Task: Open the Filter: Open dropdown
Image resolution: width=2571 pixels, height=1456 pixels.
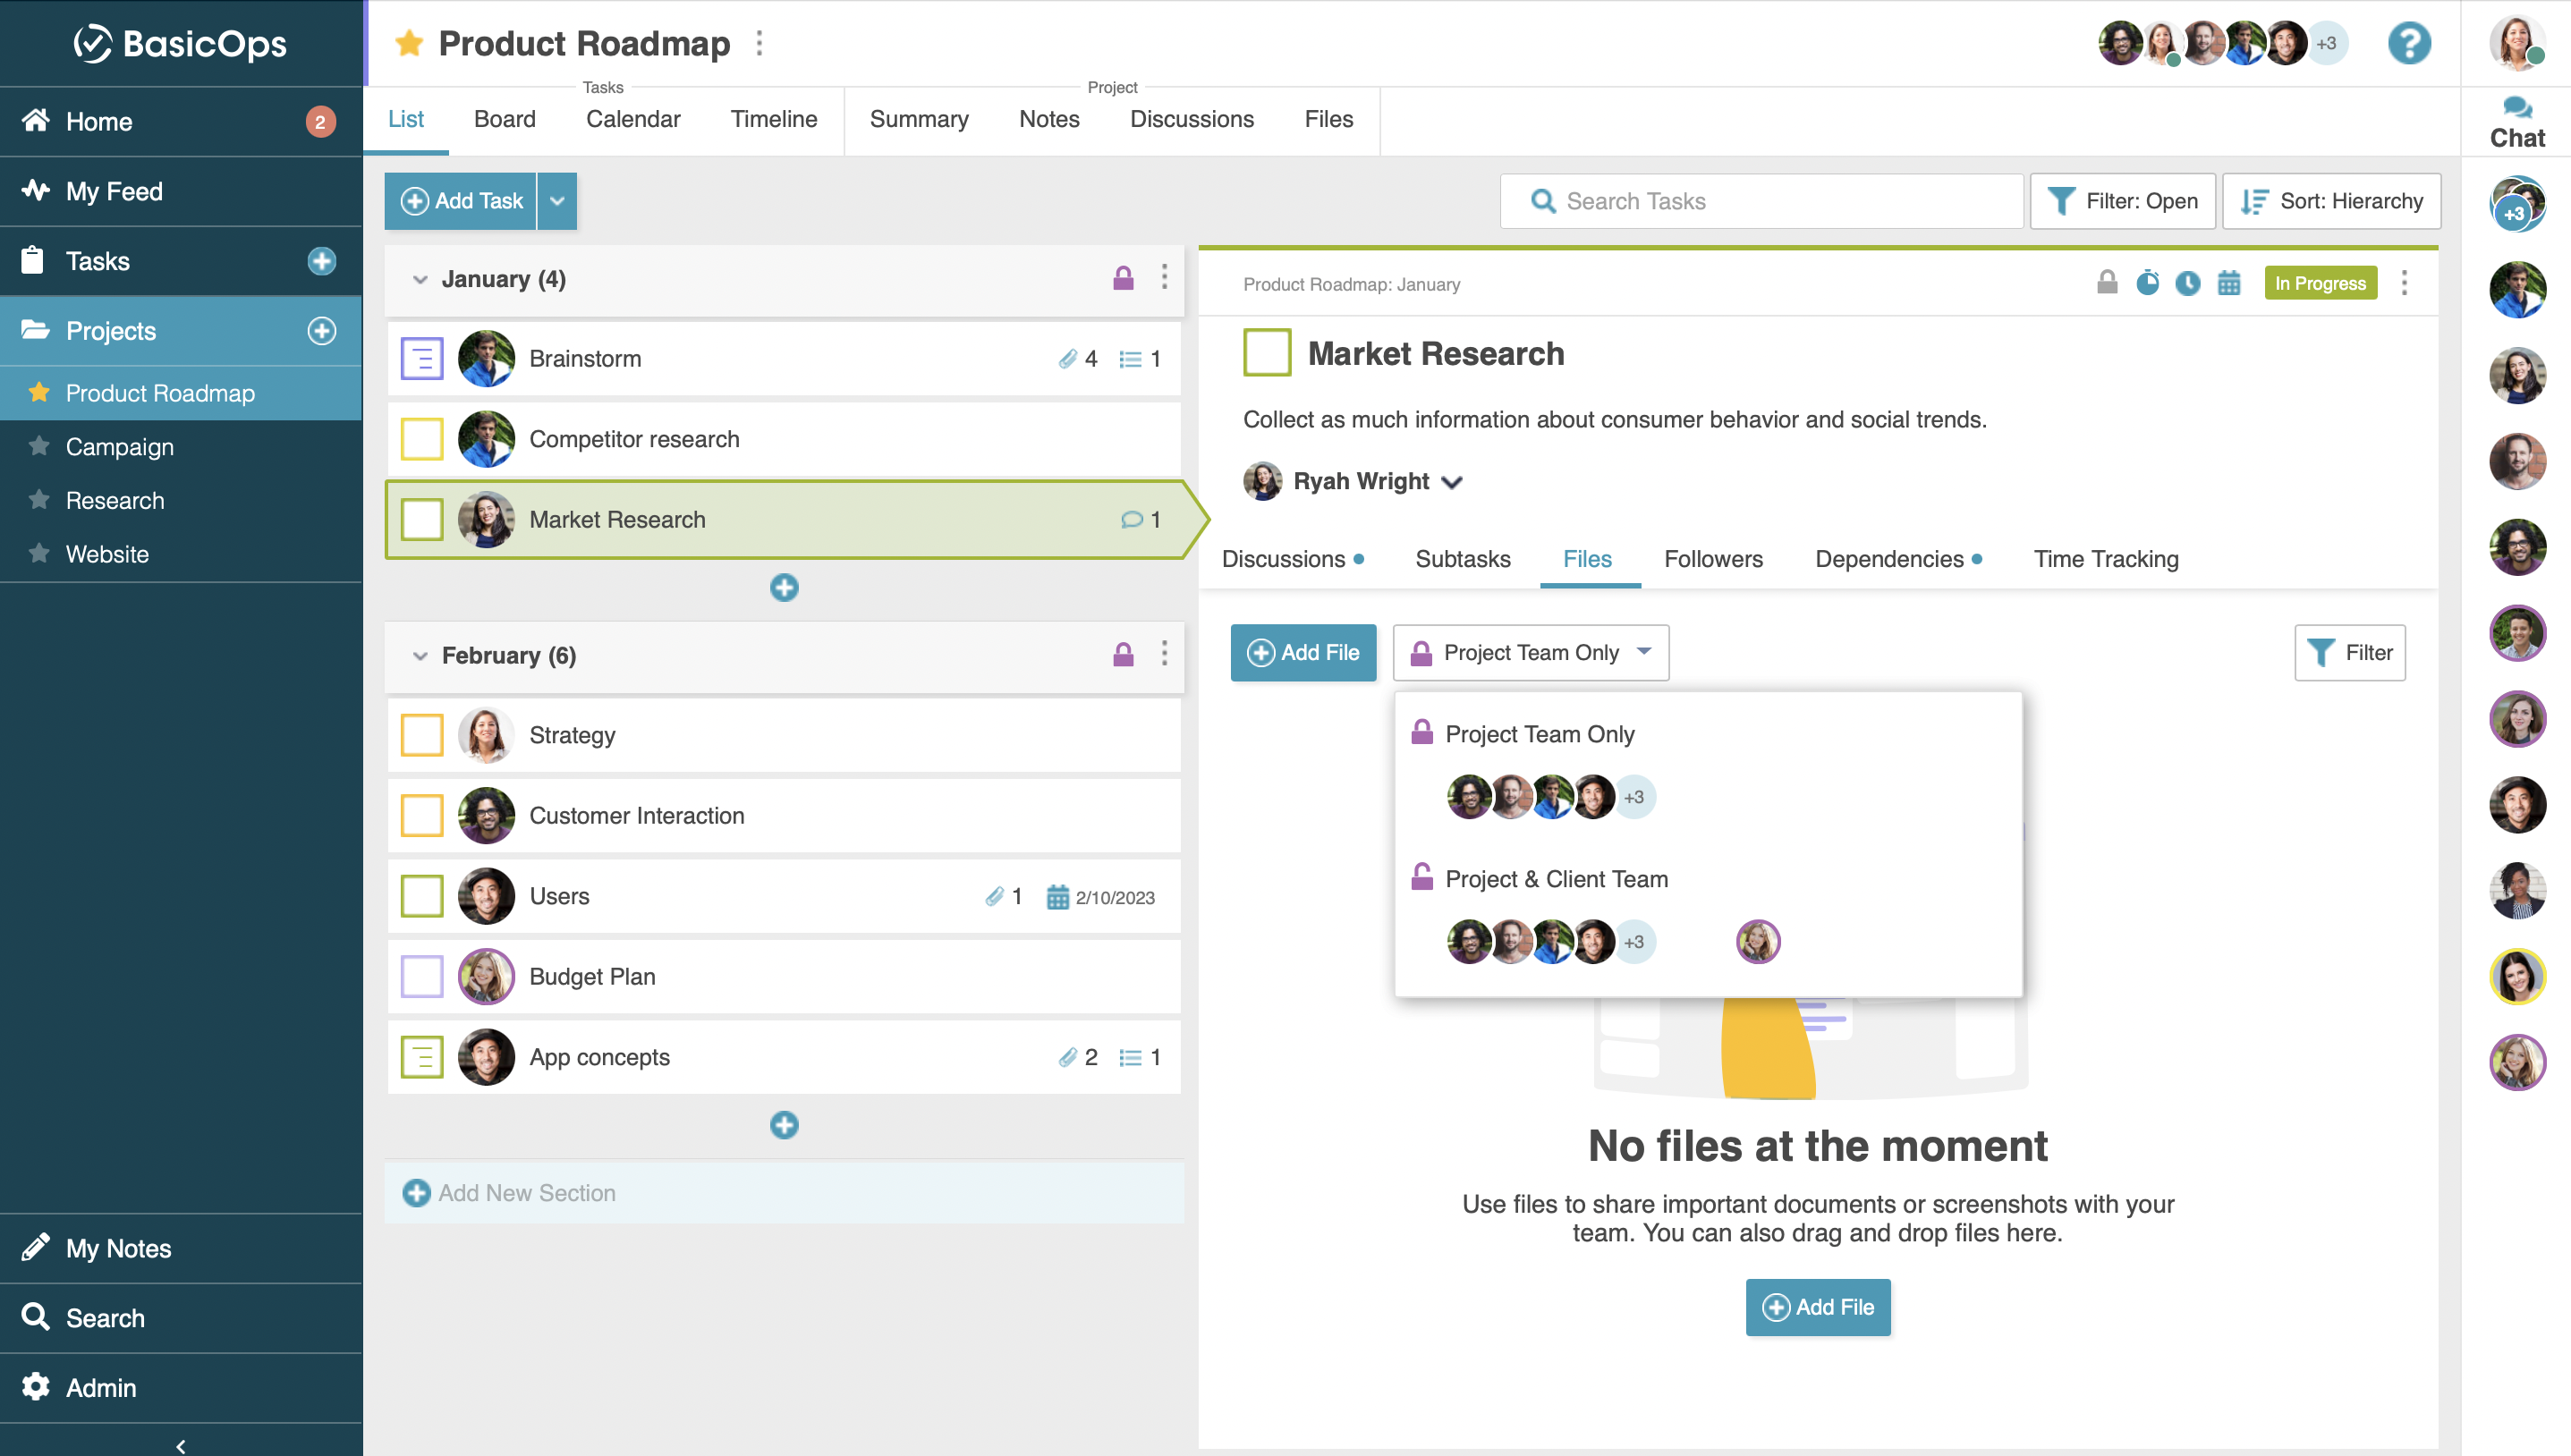Action: point(2122,201)
